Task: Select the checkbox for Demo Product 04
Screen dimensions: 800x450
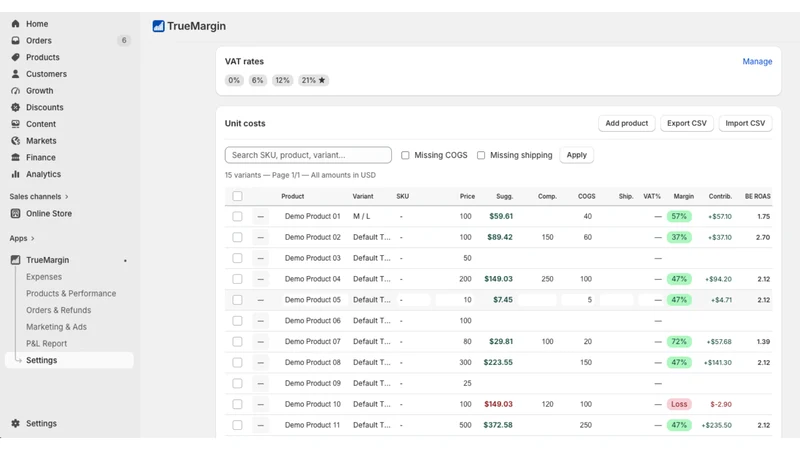Action: click(x=237, y=279)
